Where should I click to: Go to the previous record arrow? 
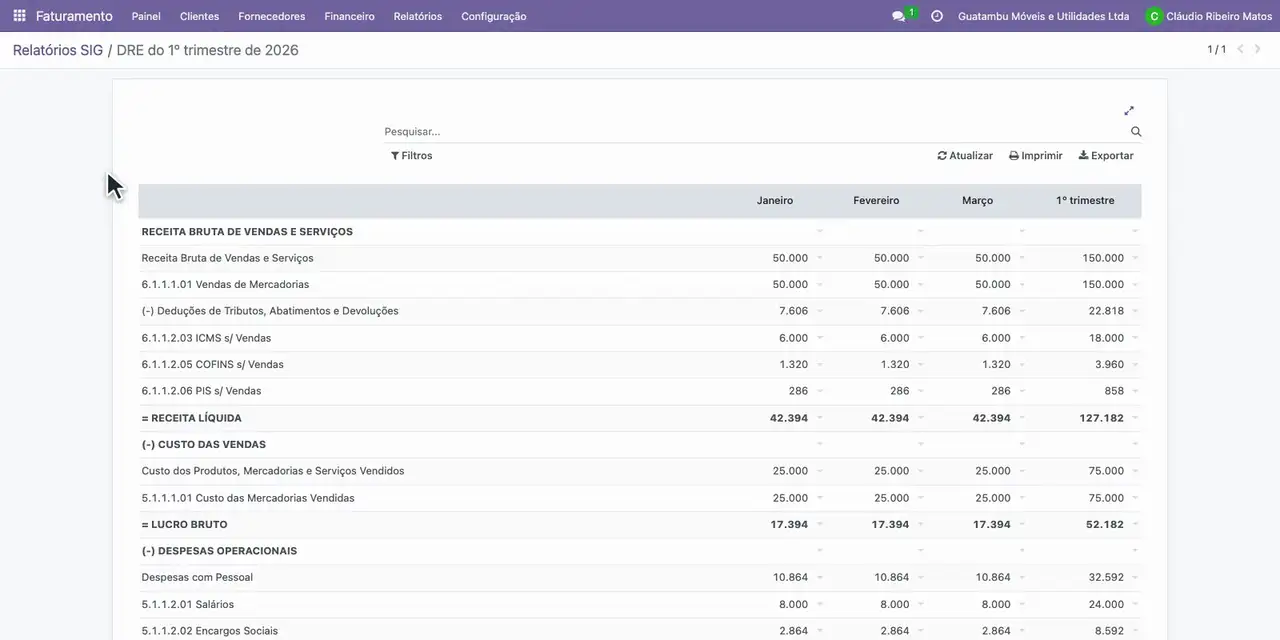[1241, 49]
